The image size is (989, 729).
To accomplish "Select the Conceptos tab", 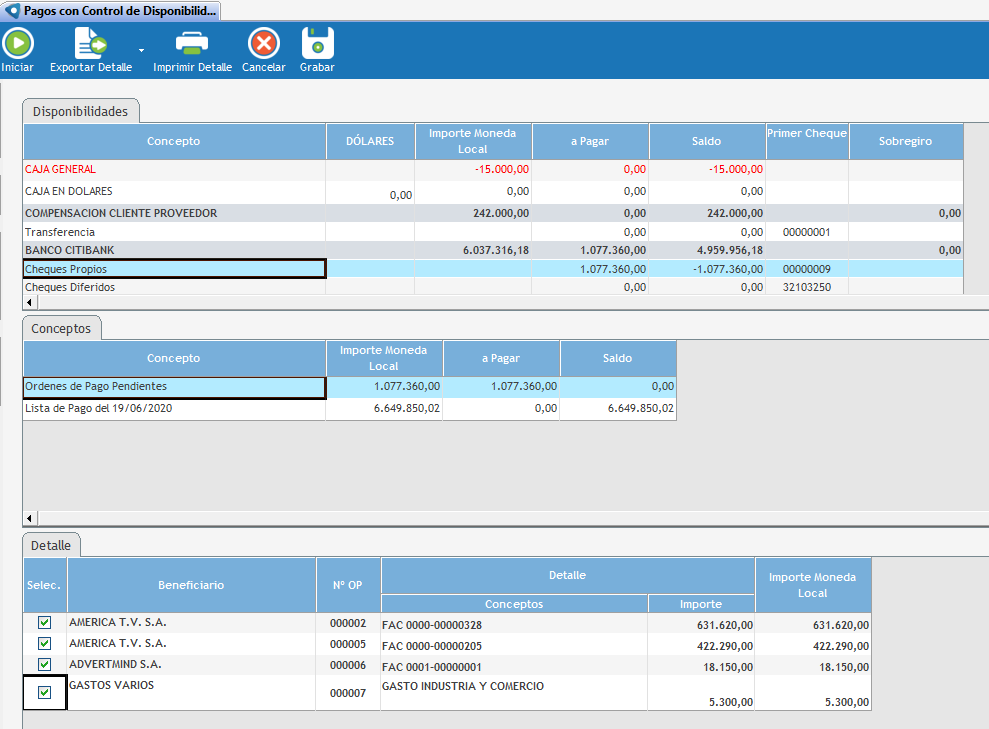I will coord(61,328).
